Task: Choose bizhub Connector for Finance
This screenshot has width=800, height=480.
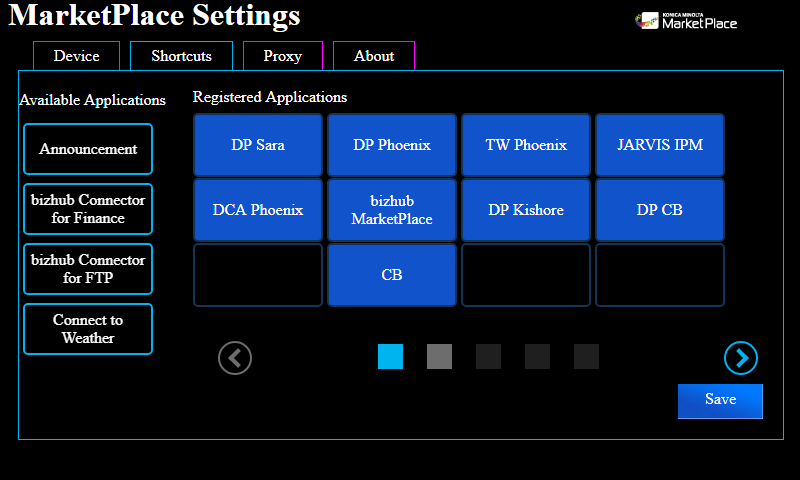Action: tap(88, 209)
